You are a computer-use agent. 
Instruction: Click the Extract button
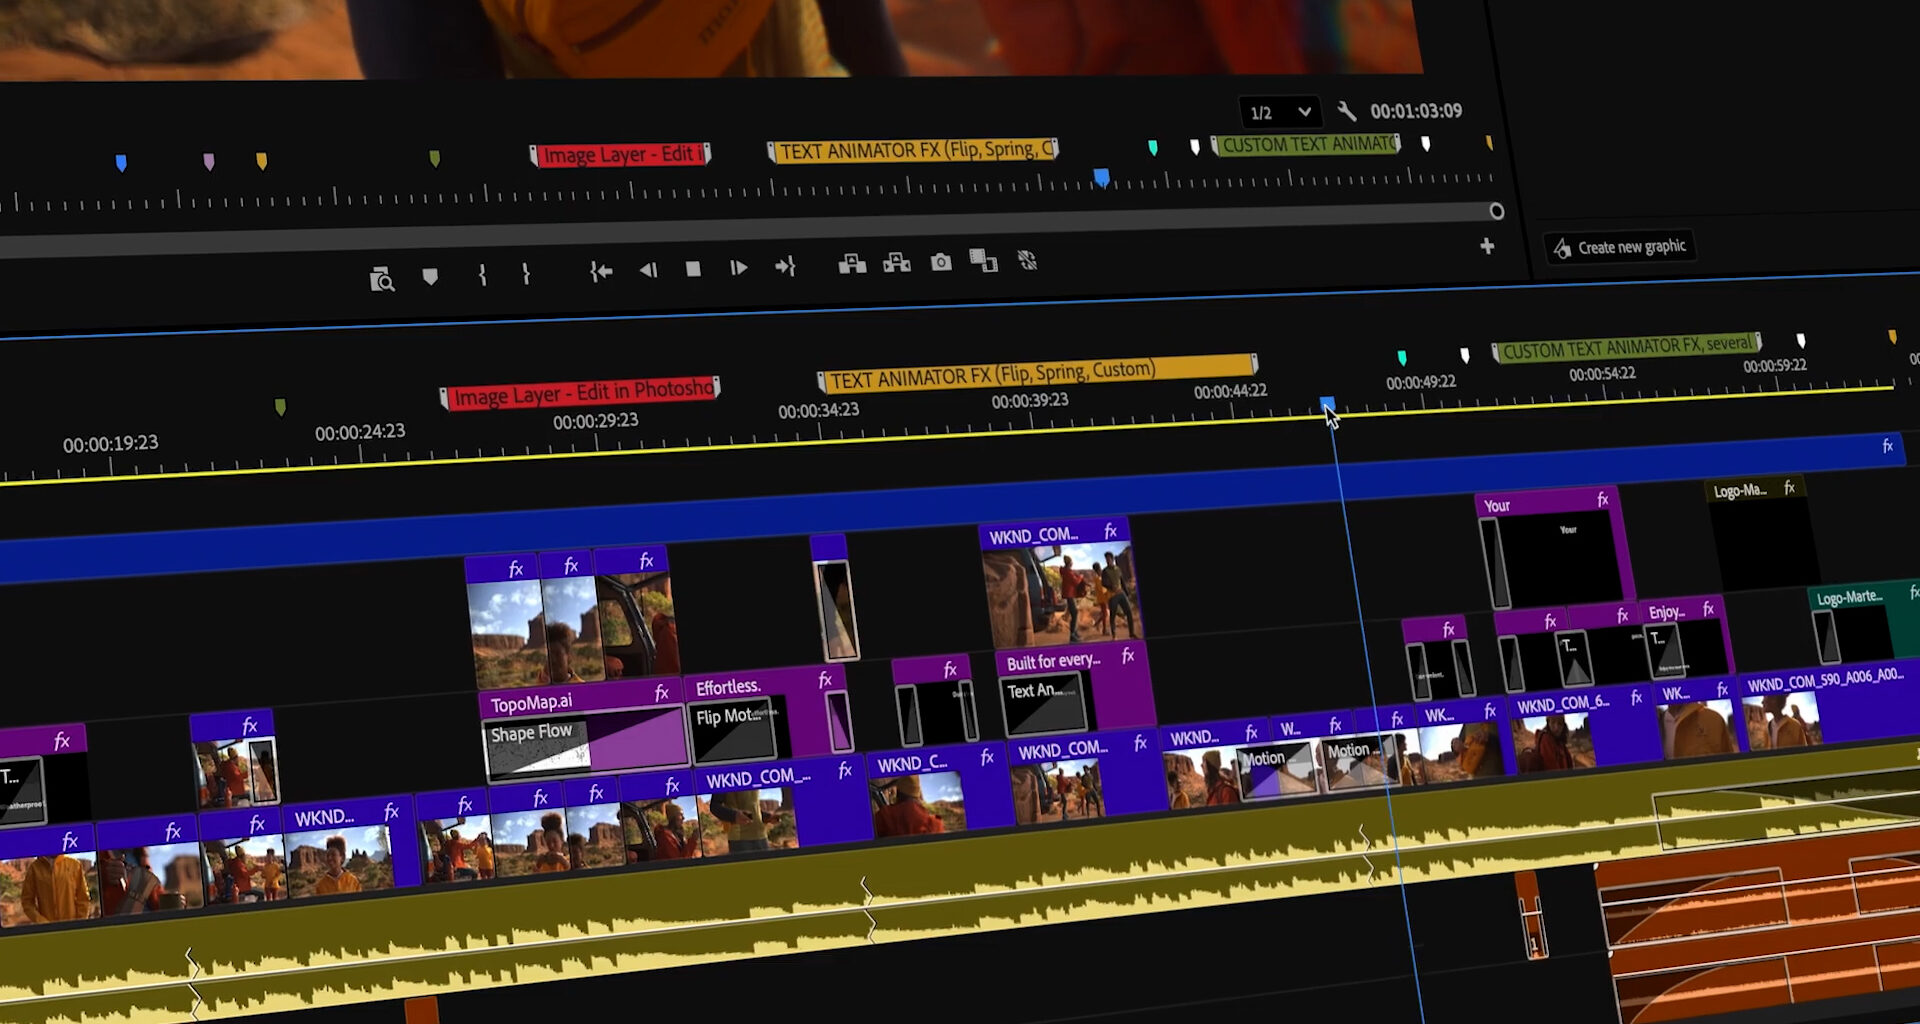tap(897, 263)
